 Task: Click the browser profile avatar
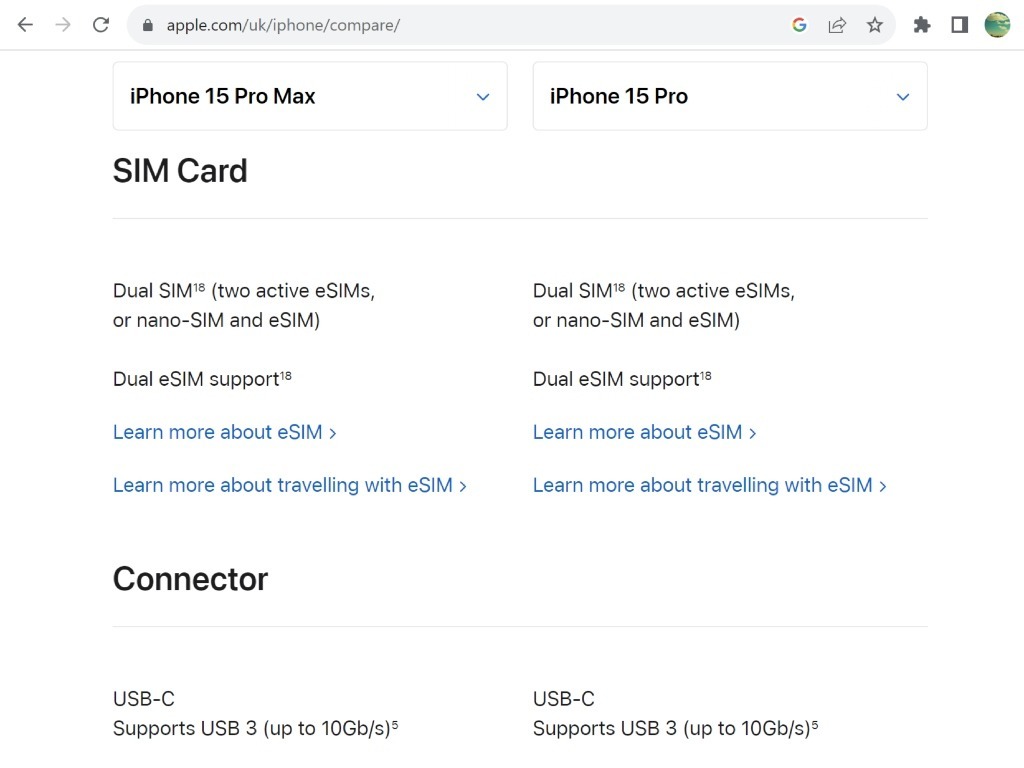pos(997,24)
